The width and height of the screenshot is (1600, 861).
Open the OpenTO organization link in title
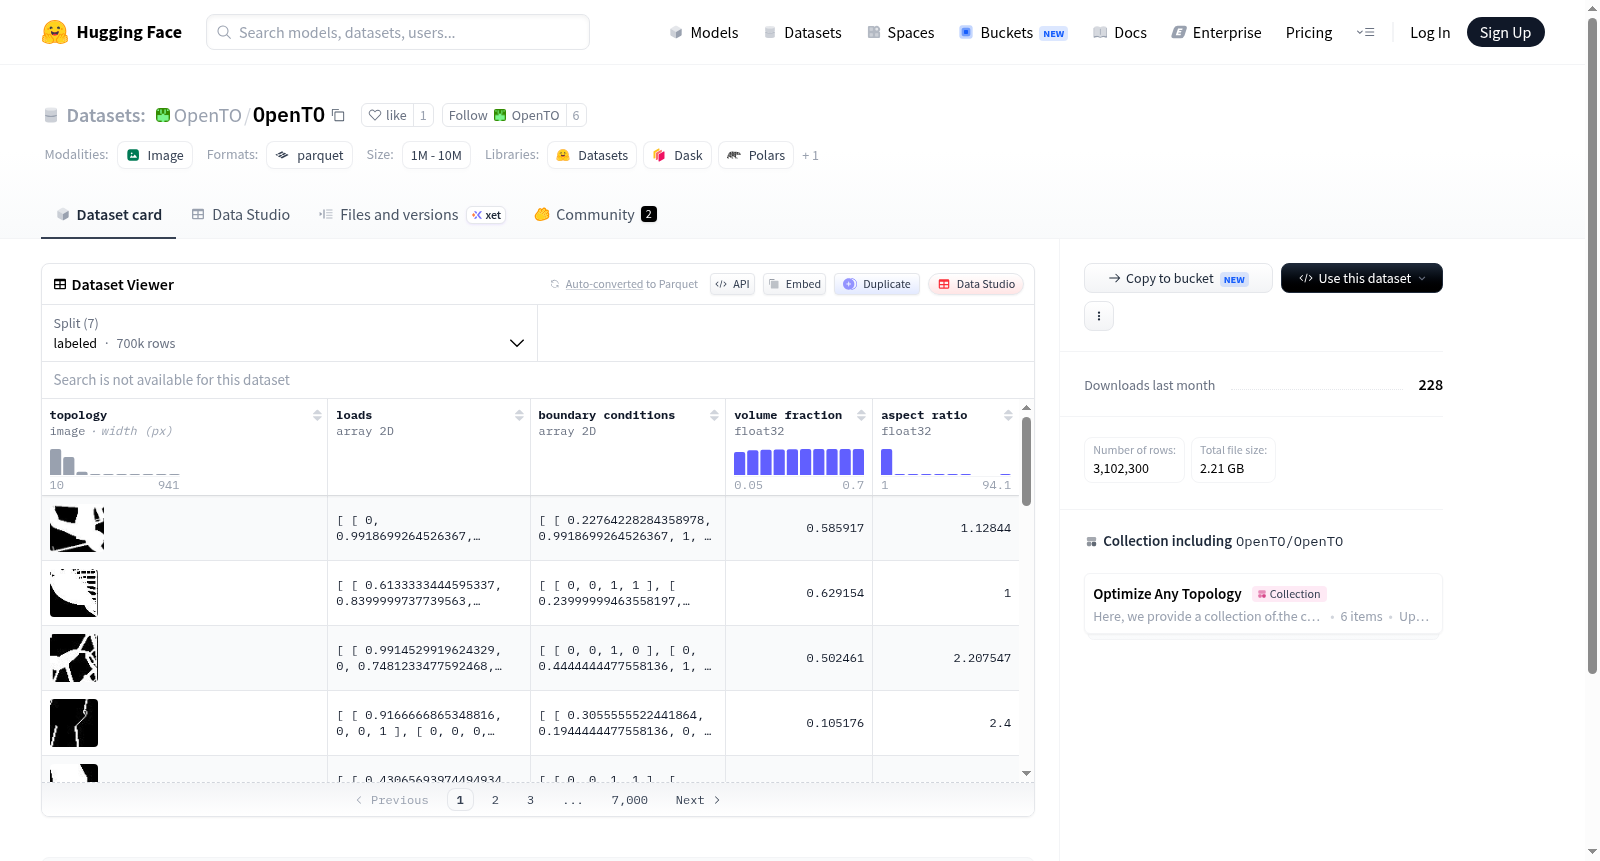point(207,115)
